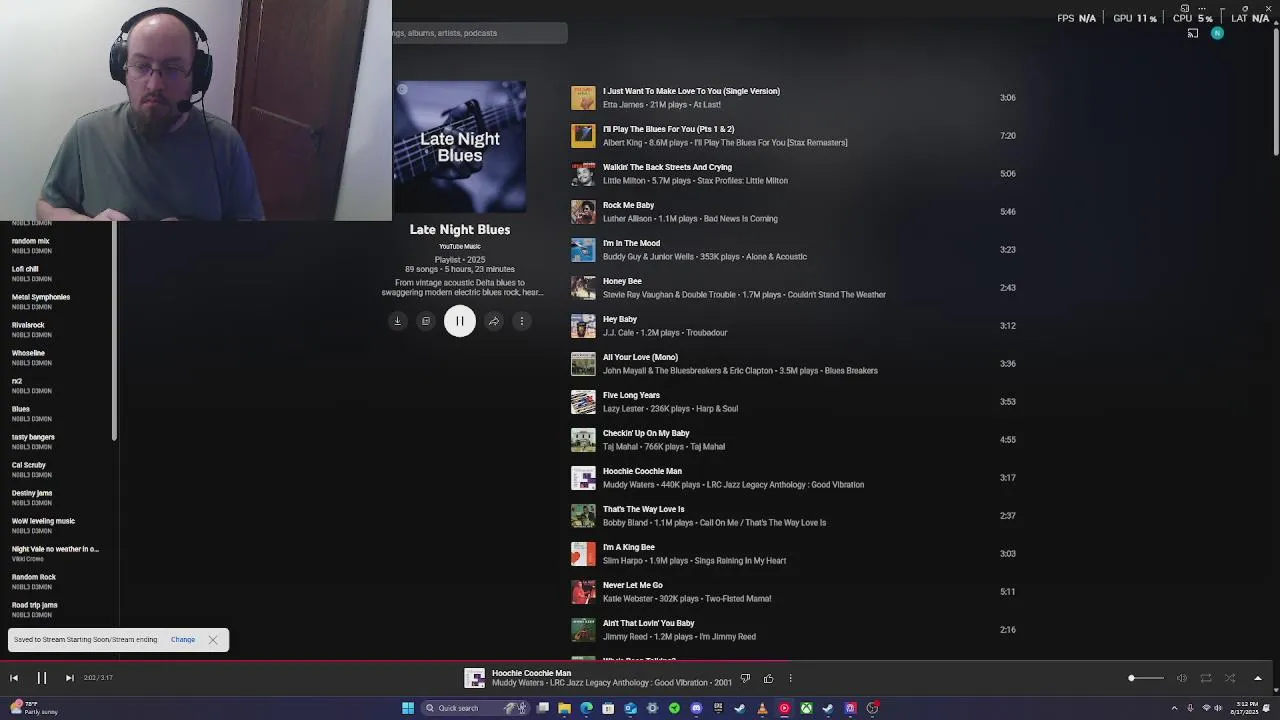This screenshot has height=720, width=1280.
Task: Open the Walkin' The Back Streets album thumbnail
Action: click(583, 174)
